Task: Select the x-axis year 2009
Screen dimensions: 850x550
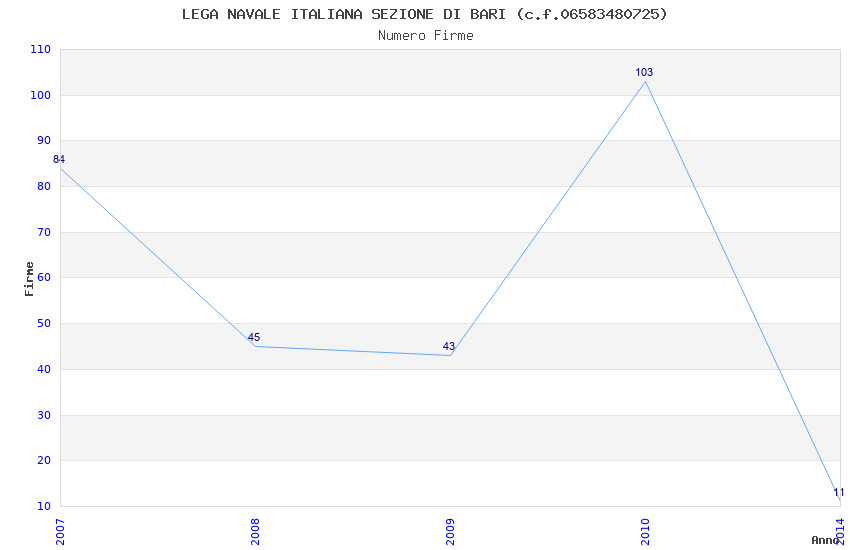Action: point(450,532)
